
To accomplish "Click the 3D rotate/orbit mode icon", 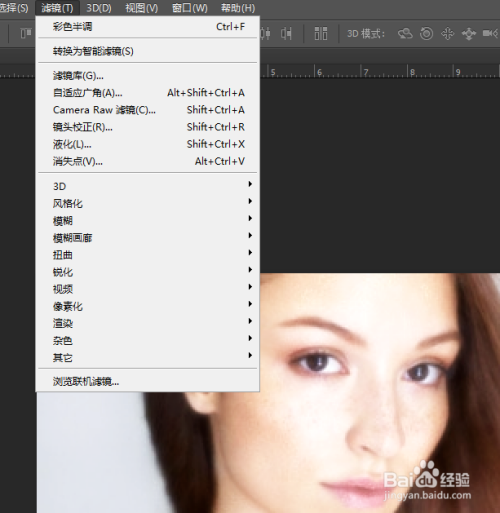I will coord(405,33).
